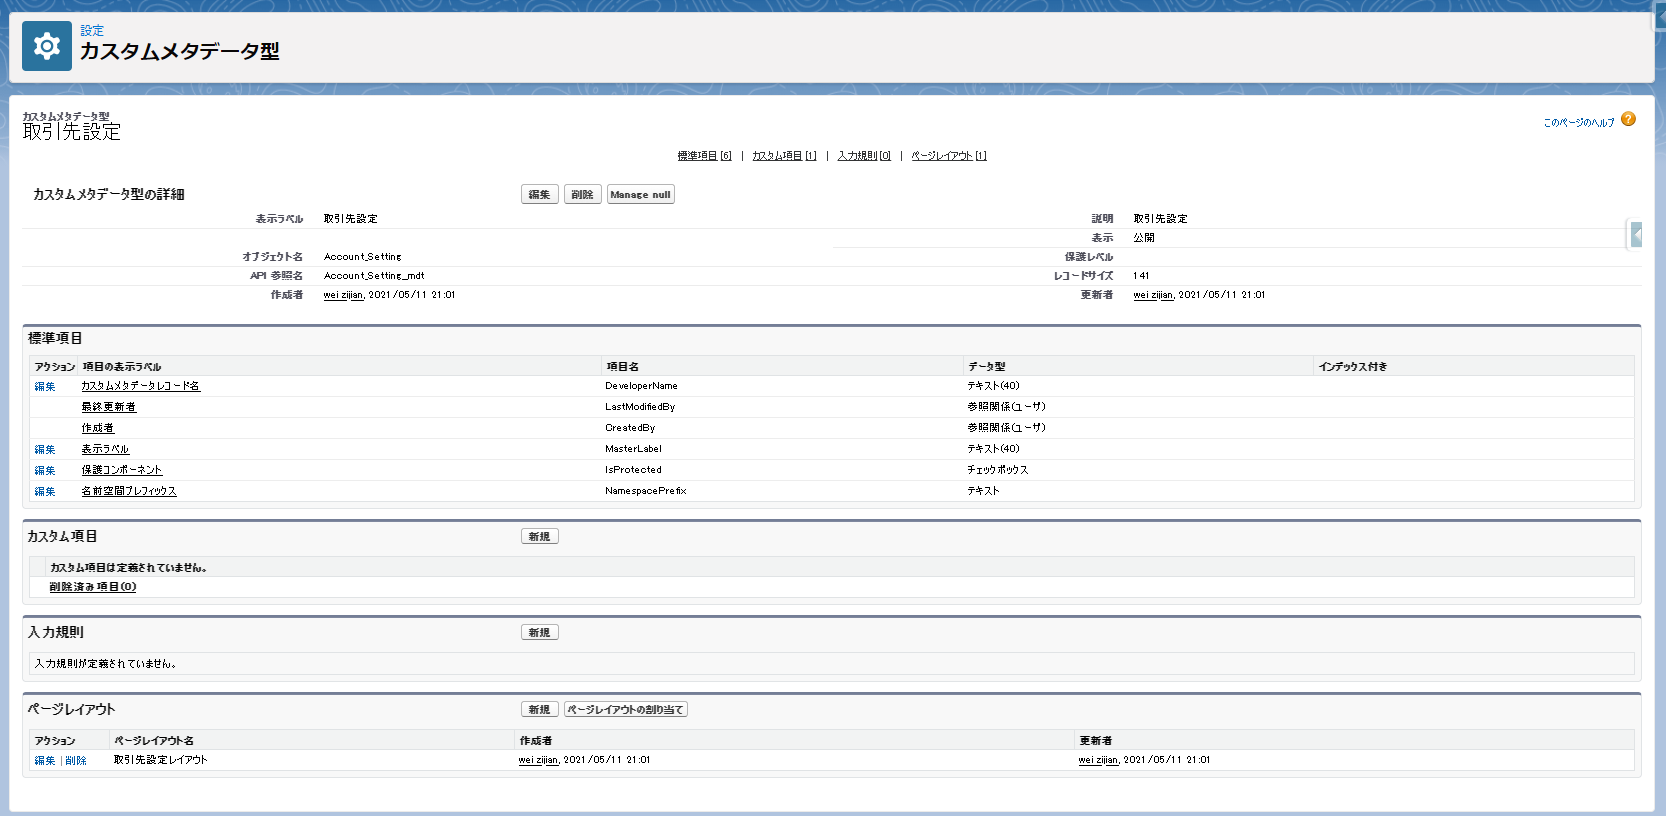Jump to 入力規則 [0] section link
1666x816 pixels.
(x=864, y=155)
